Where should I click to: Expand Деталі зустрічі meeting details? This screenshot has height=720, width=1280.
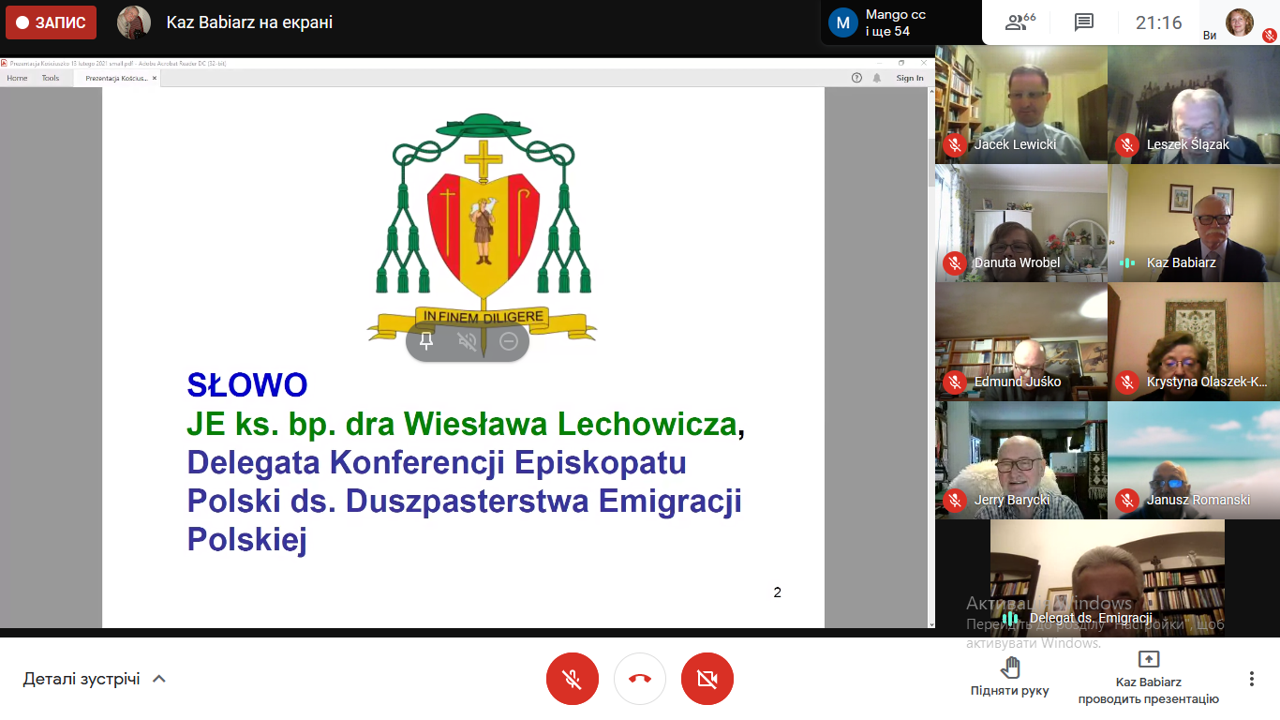(x=94, y=679)
